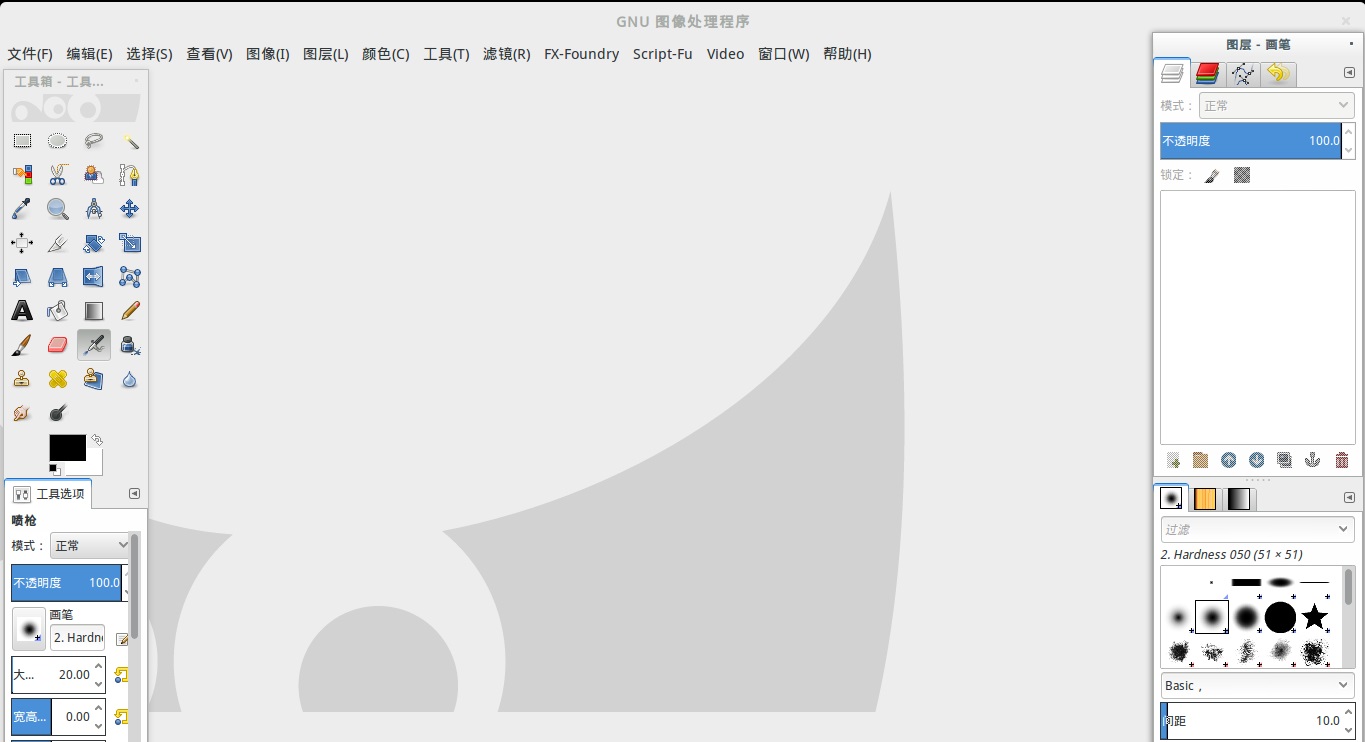Select the Perspective tool
1365x742 pixels.
(58, 277)
